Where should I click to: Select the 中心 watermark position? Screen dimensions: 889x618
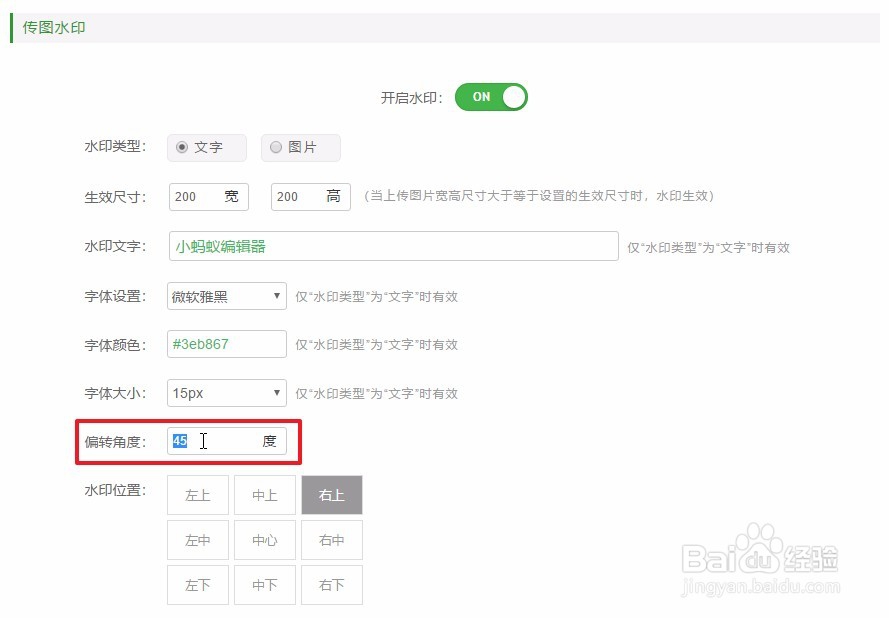[x=264, y=539]
